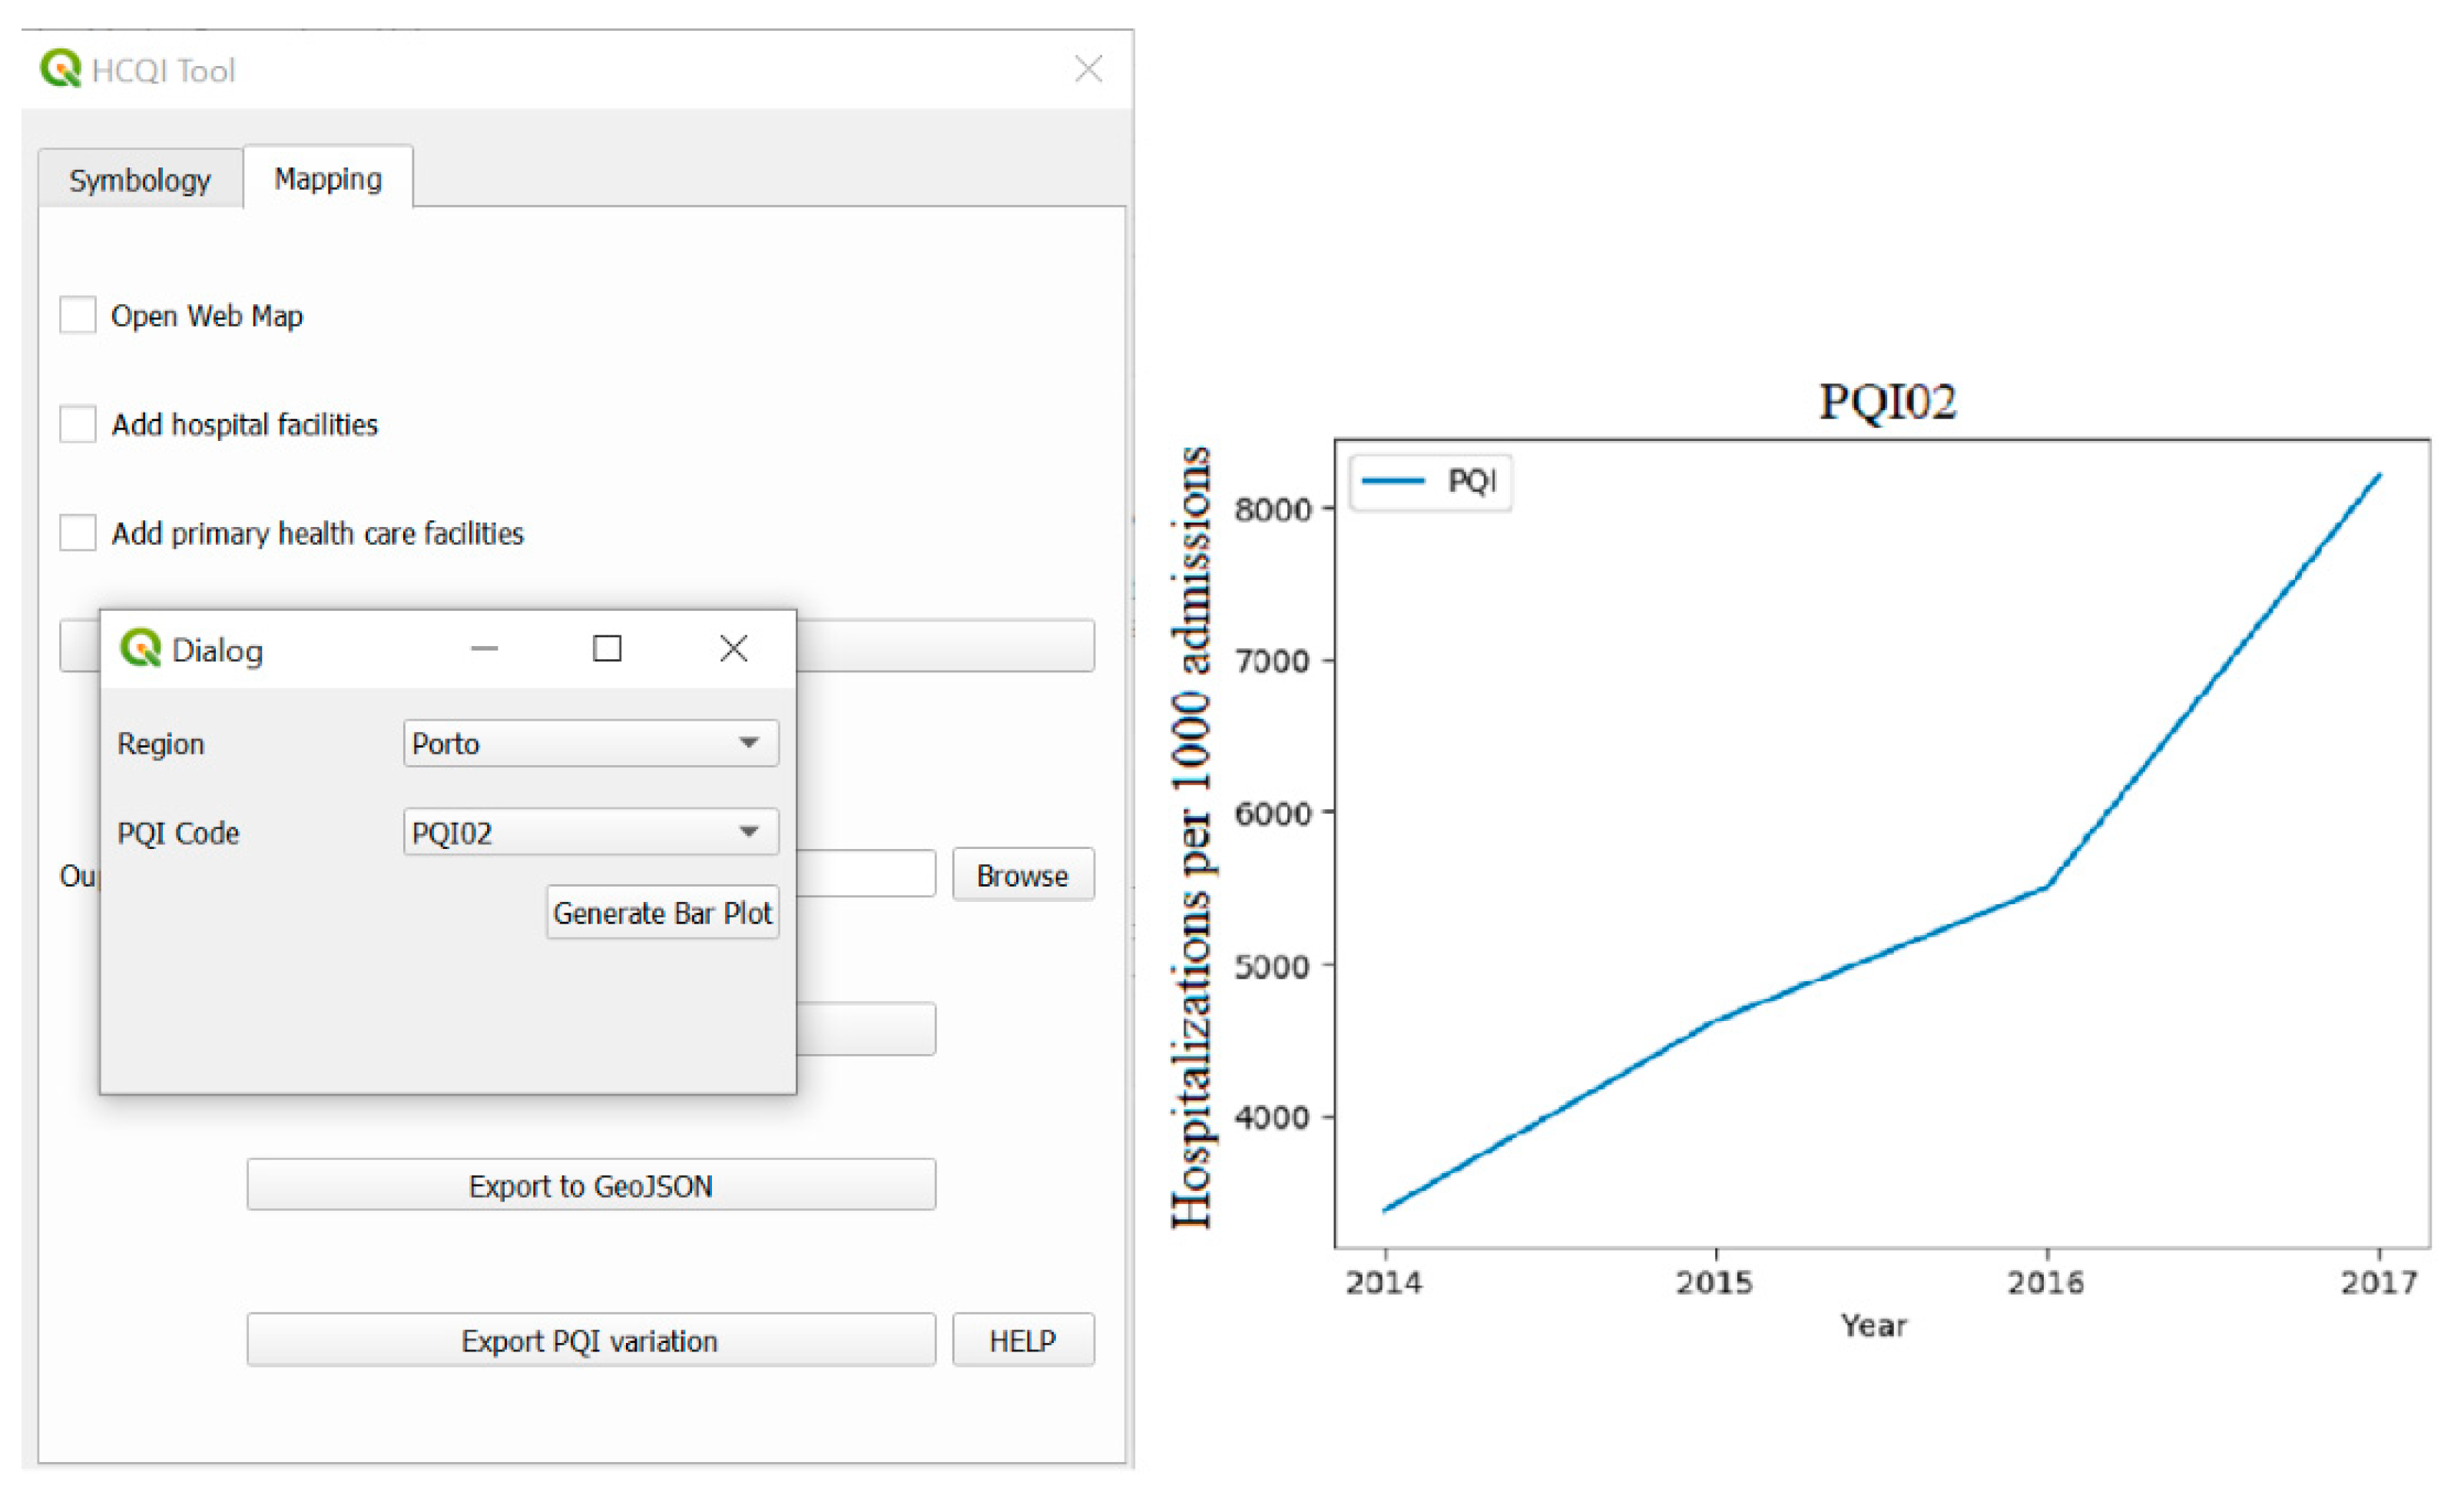This screenshot has width=2464, height=1492.
Task: Minimize the small Dialog window
Action: 484,649
